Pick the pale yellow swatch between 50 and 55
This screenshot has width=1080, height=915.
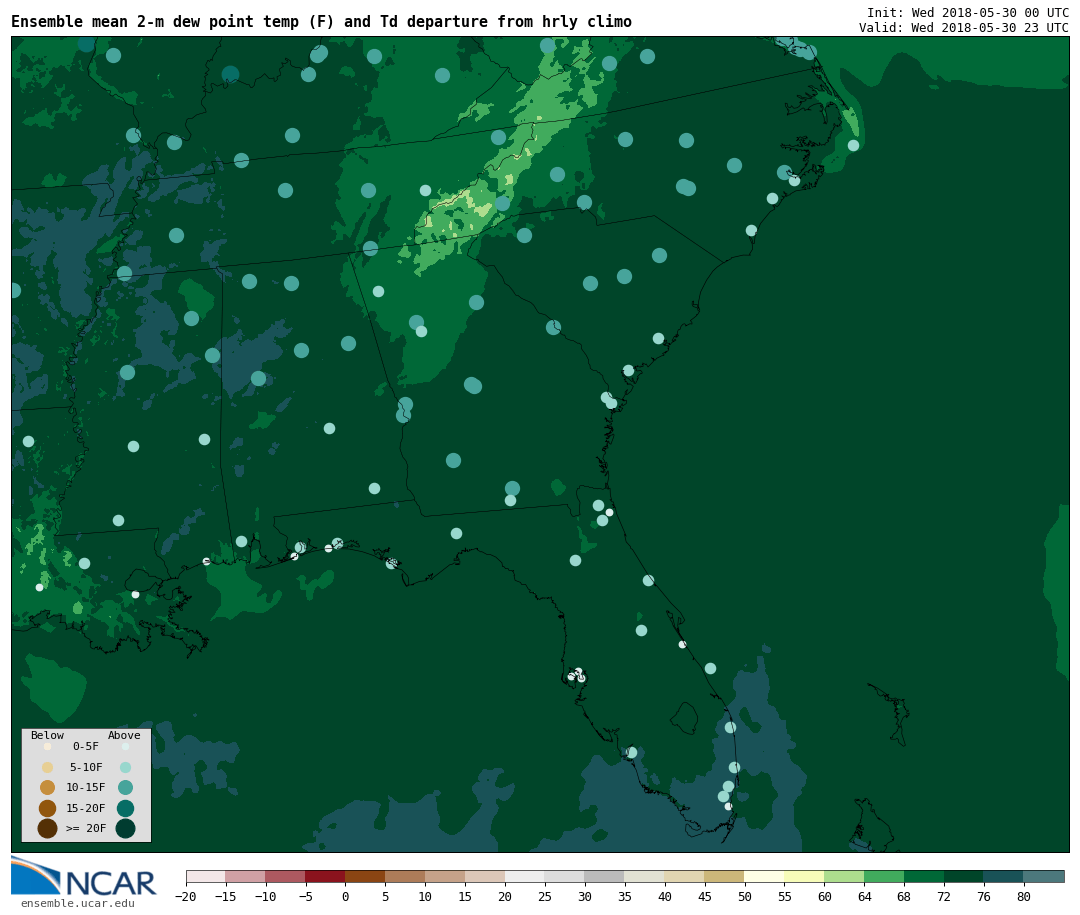pyautogui.click(x=765, y=876)
